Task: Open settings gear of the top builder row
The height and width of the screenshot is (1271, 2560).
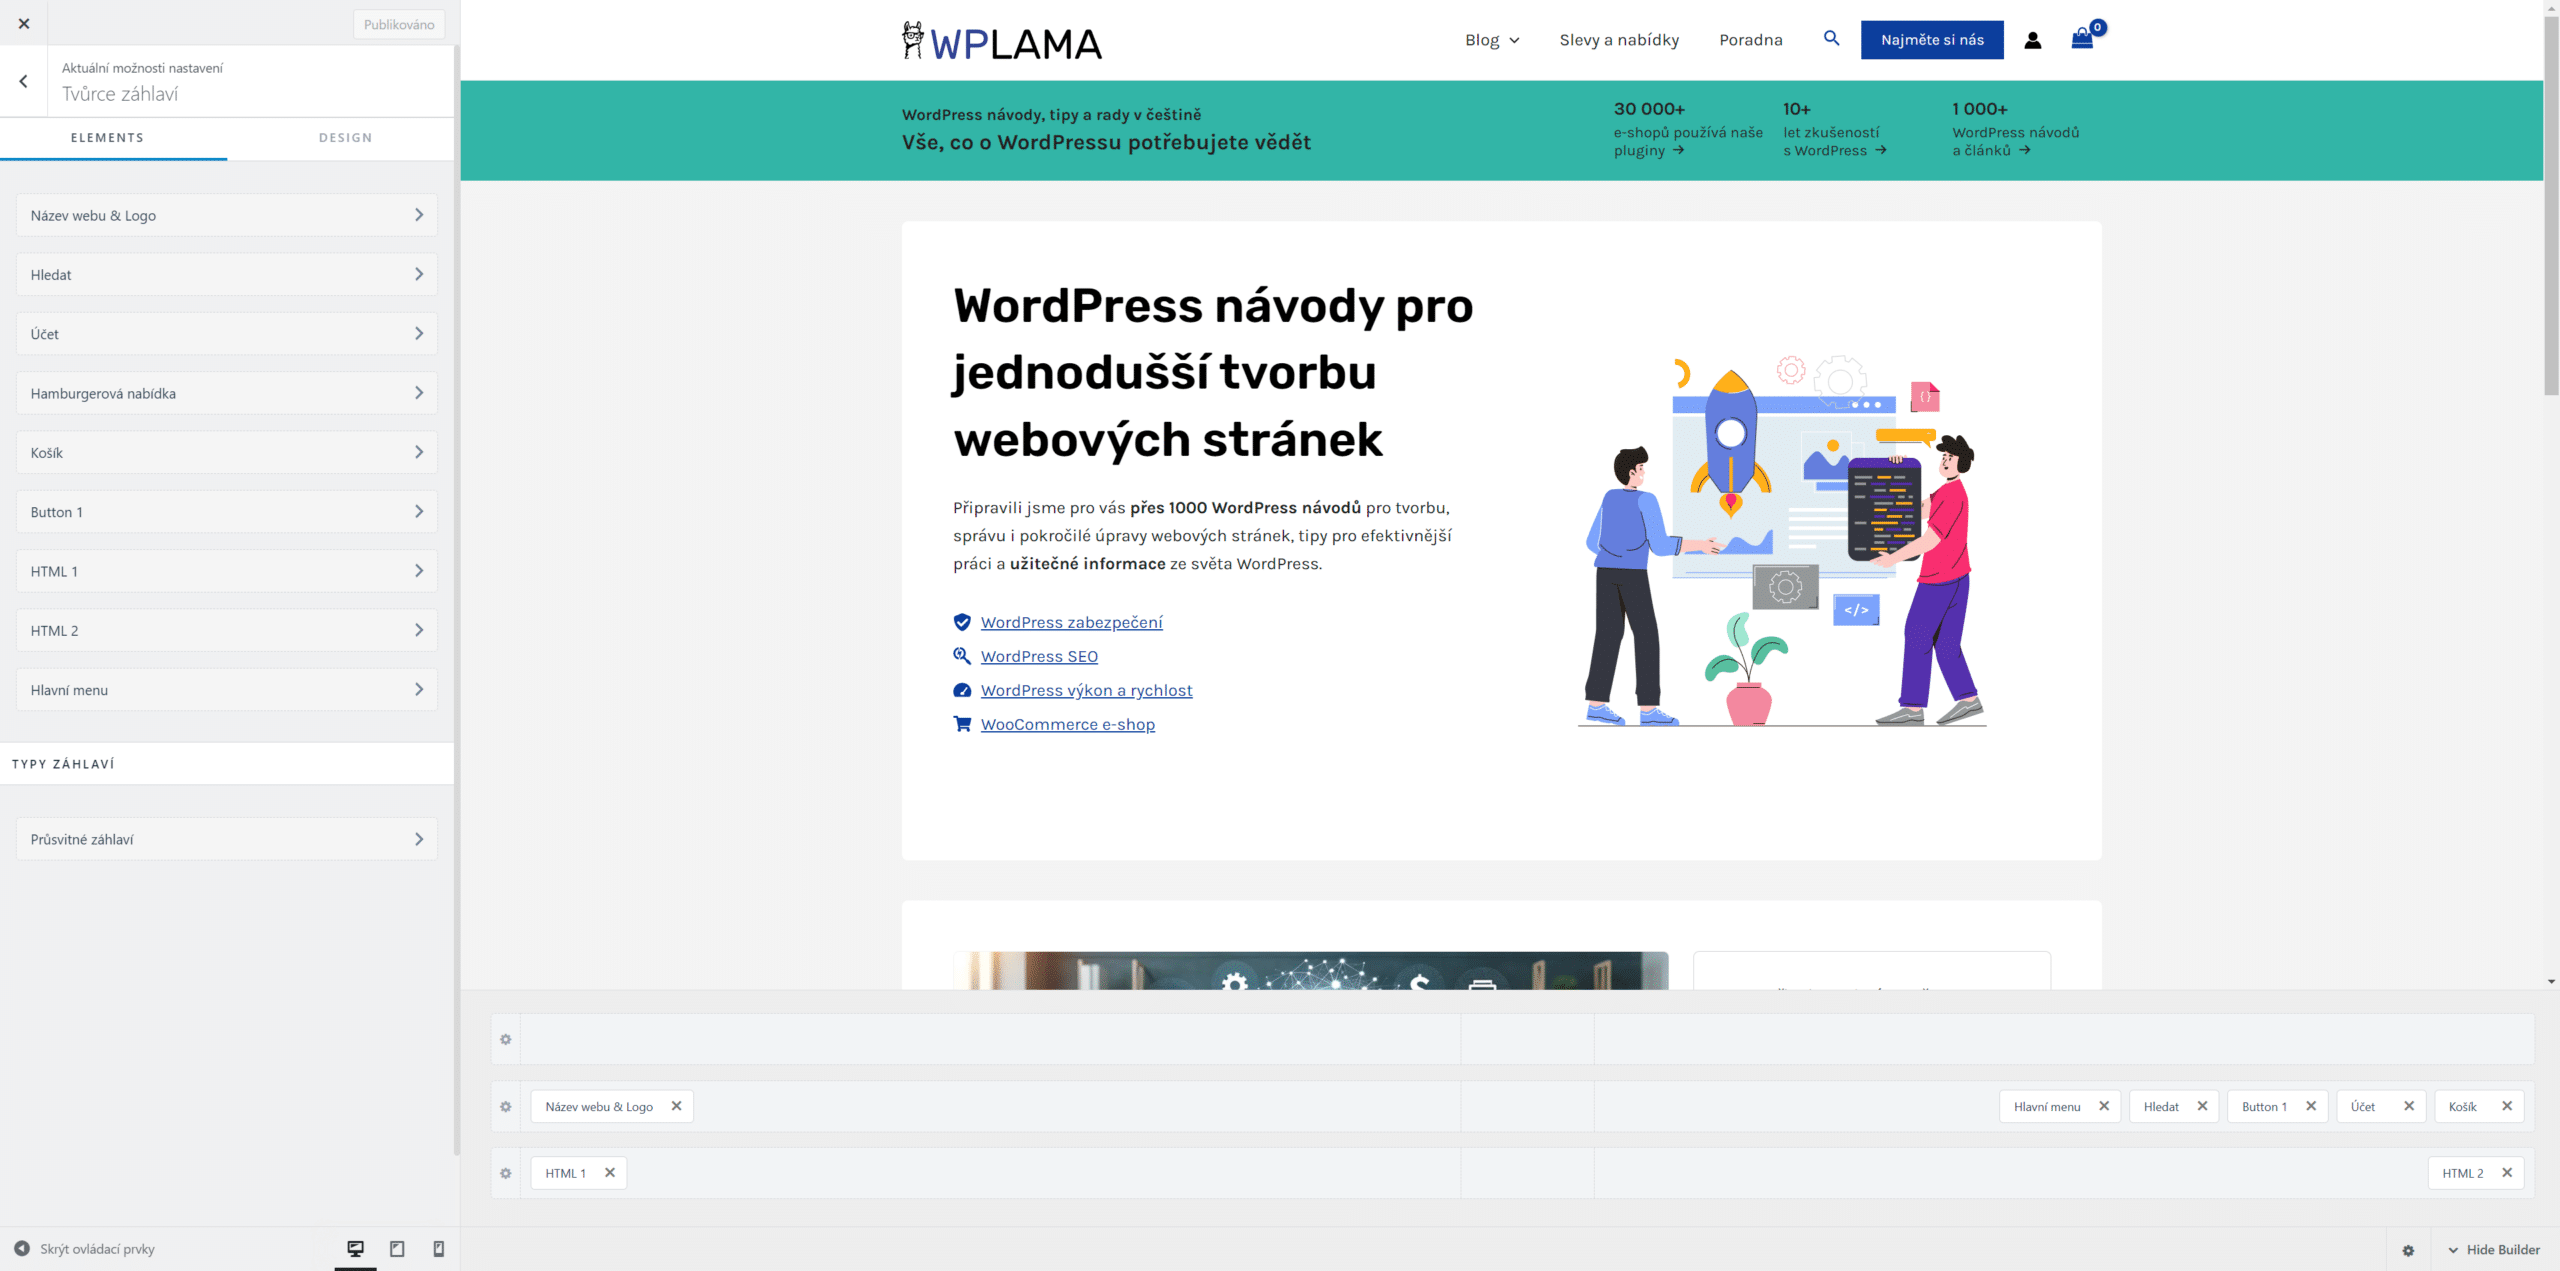Action: click(x=506, y=1039)
